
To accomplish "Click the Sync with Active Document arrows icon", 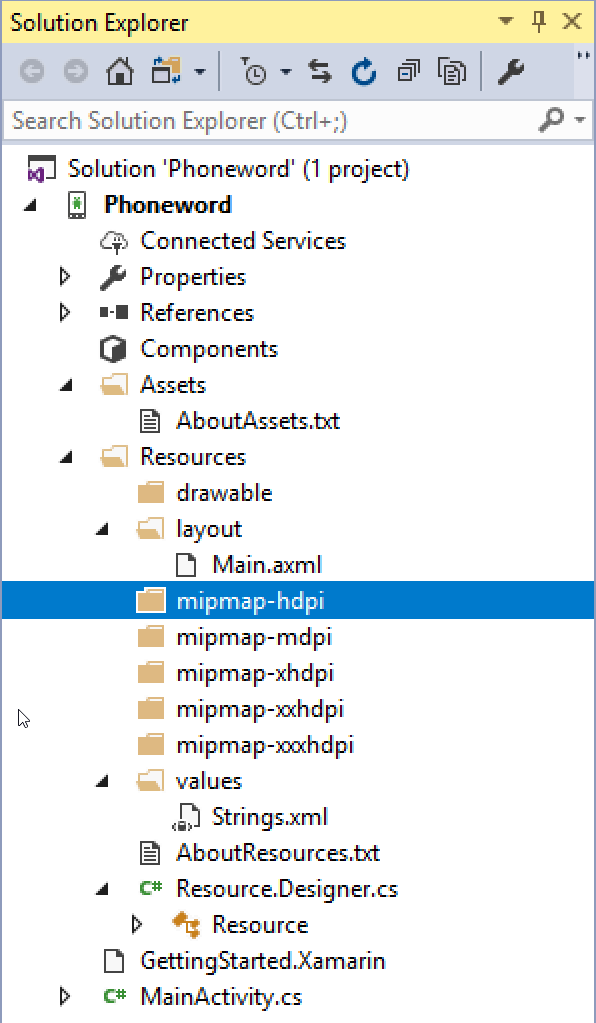I will click(320, 71).
